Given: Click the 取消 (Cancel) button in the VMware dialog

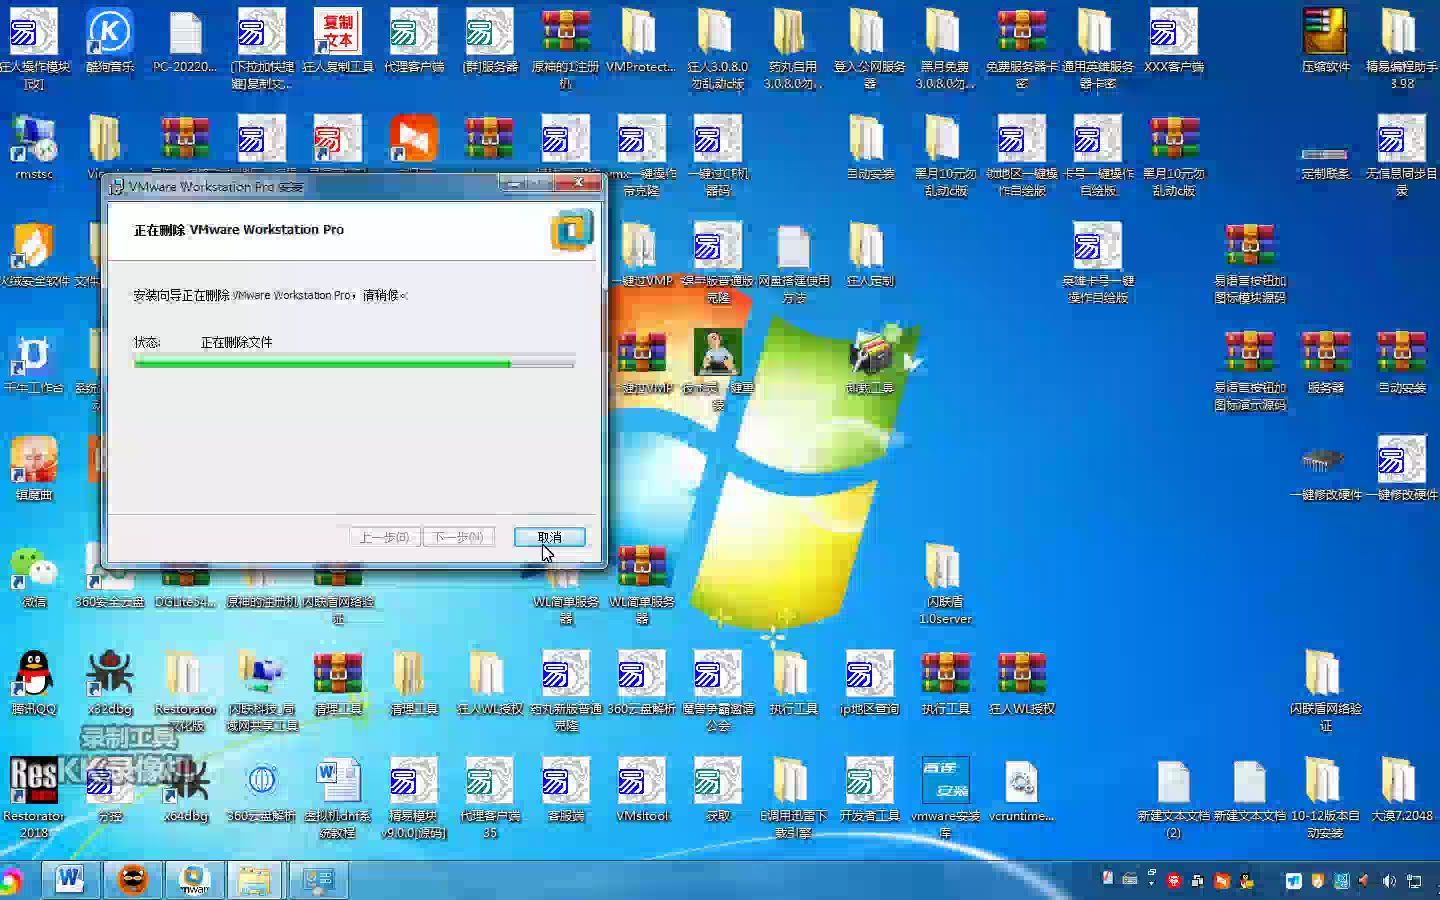Looking at the screenshot, I should (x=549, y=537).
